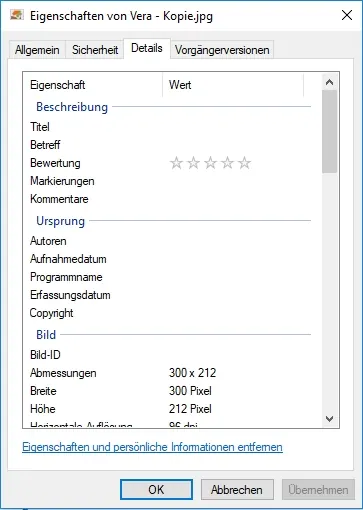Click the Abbrechen button
Screen dimensions: 363x510
[237, 490]
